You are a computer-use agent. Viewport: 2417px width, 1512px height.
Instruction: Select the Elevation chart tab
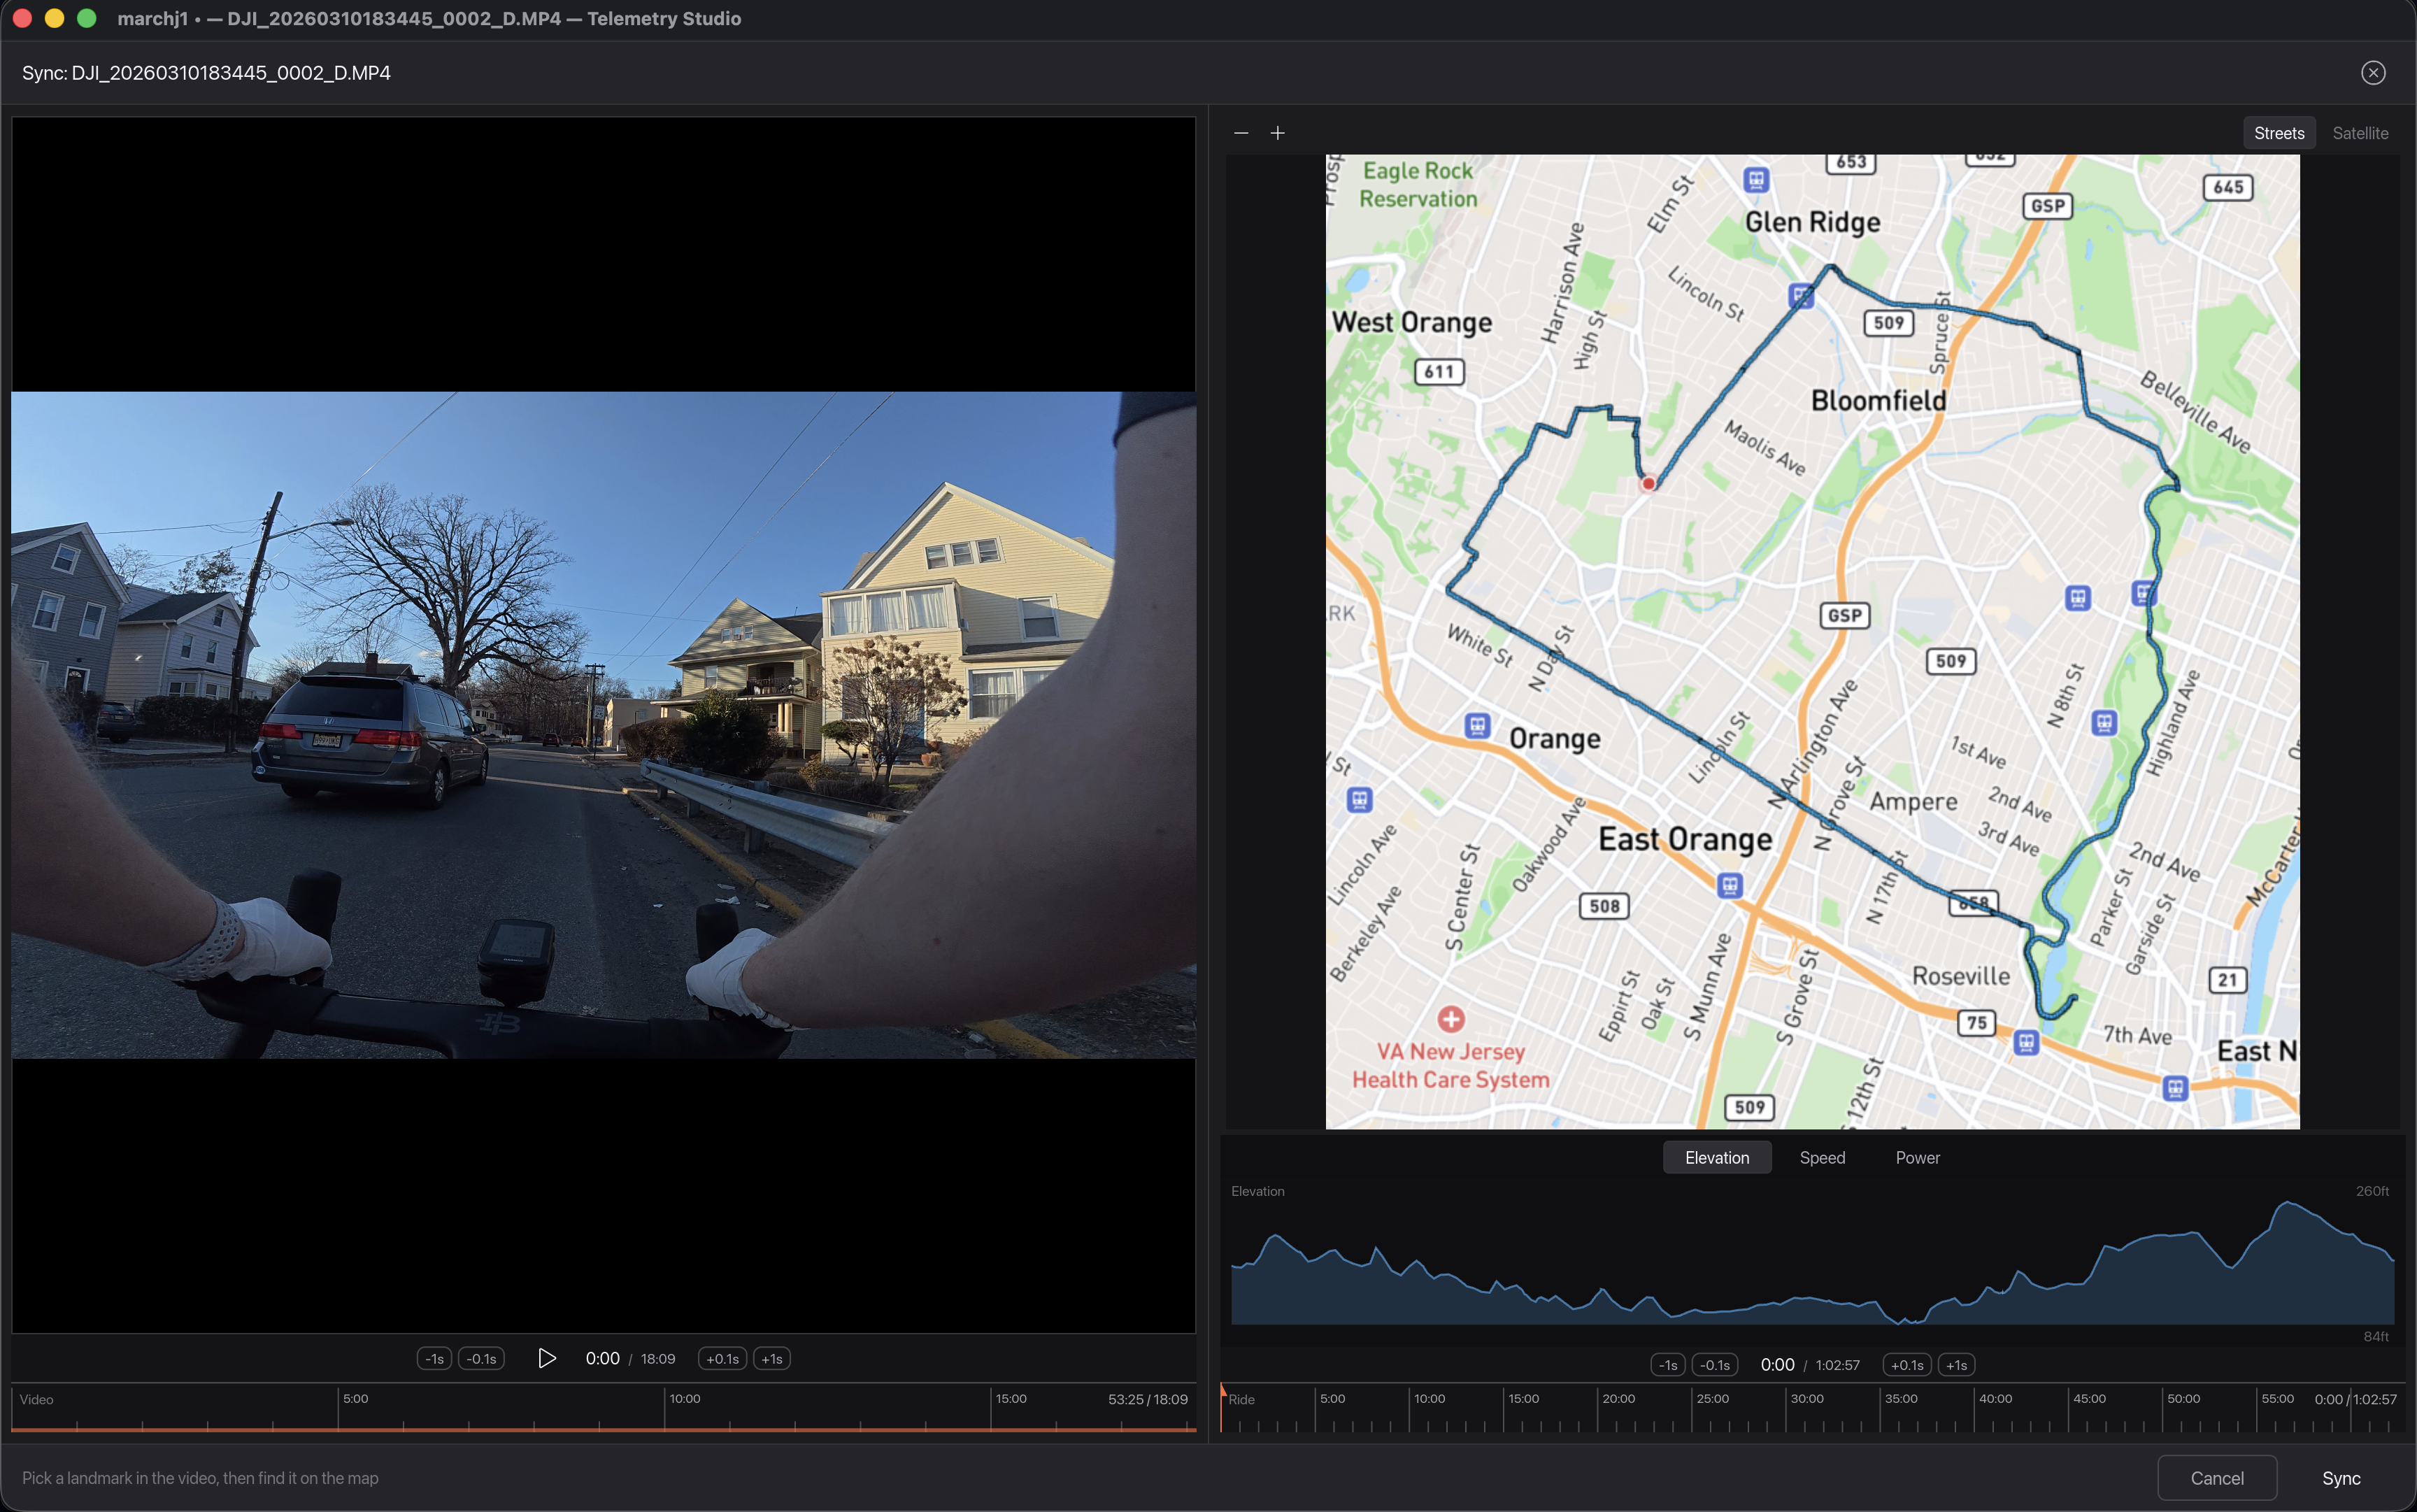[1717, 1157]
